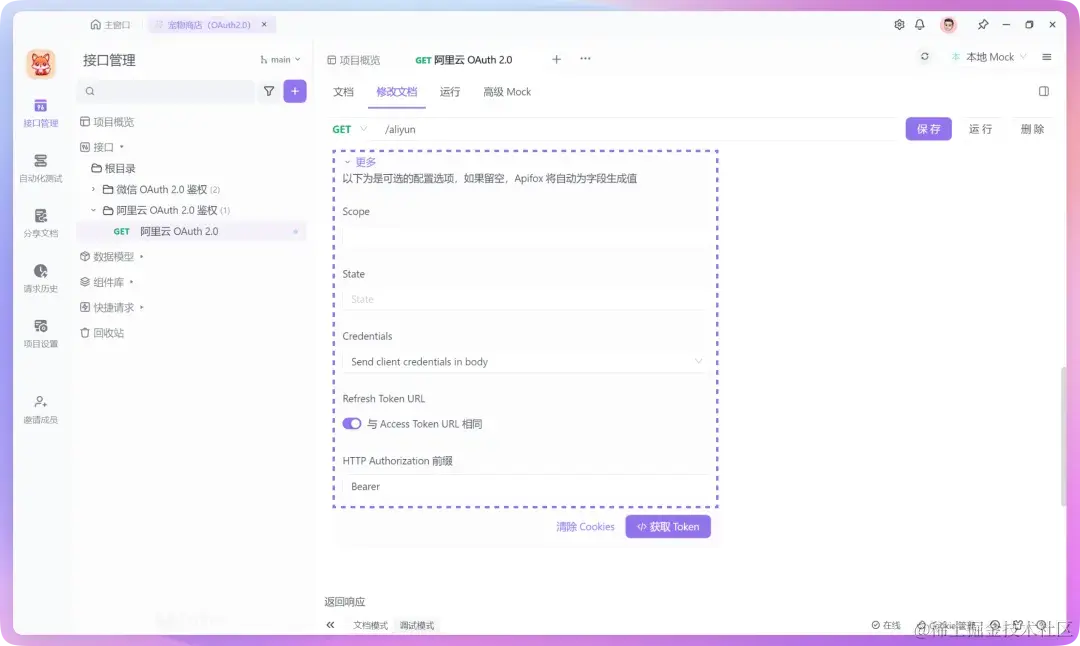
Task: Close the 宠物商店 (OAuth2.0) project tab
Action: pos(264,24)
